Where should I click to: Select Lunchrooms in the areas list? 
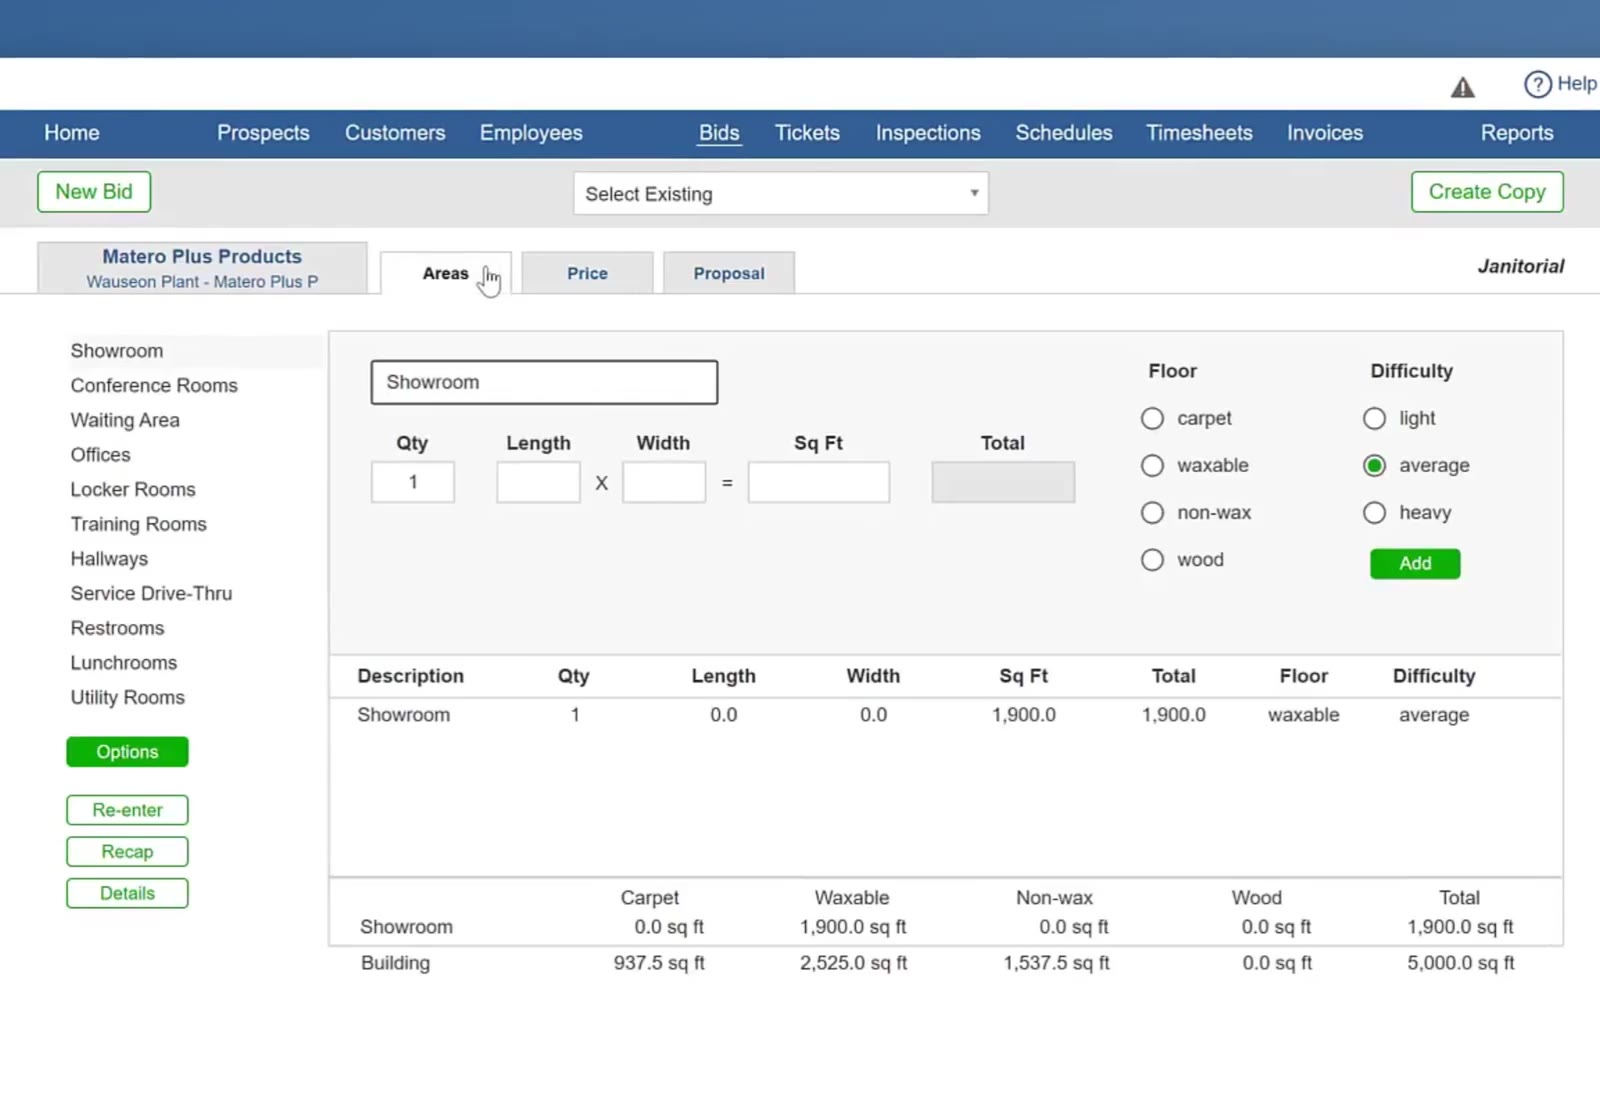click(123, 663)
